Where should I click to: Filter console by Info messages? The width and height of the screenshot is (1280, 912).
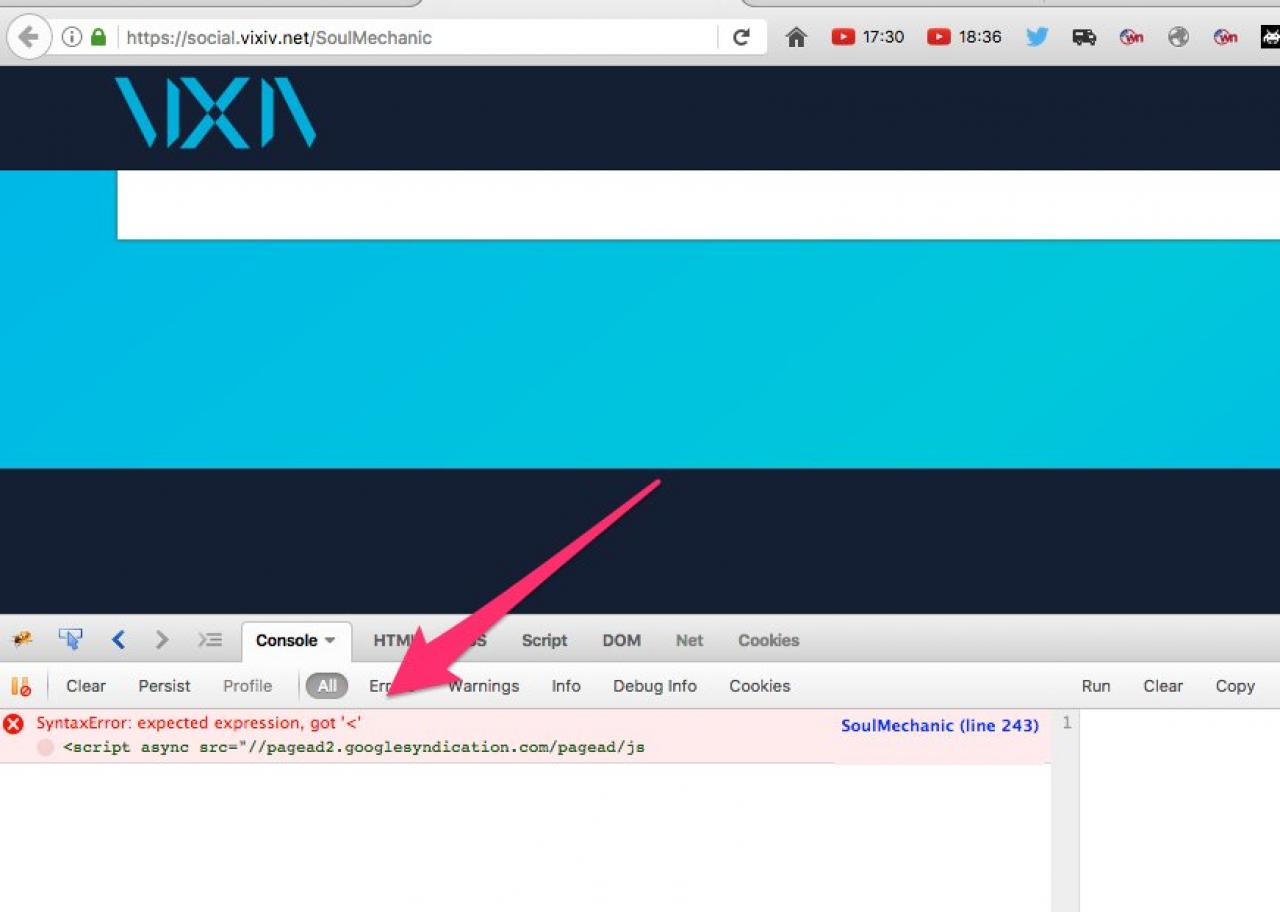[566, 686]
